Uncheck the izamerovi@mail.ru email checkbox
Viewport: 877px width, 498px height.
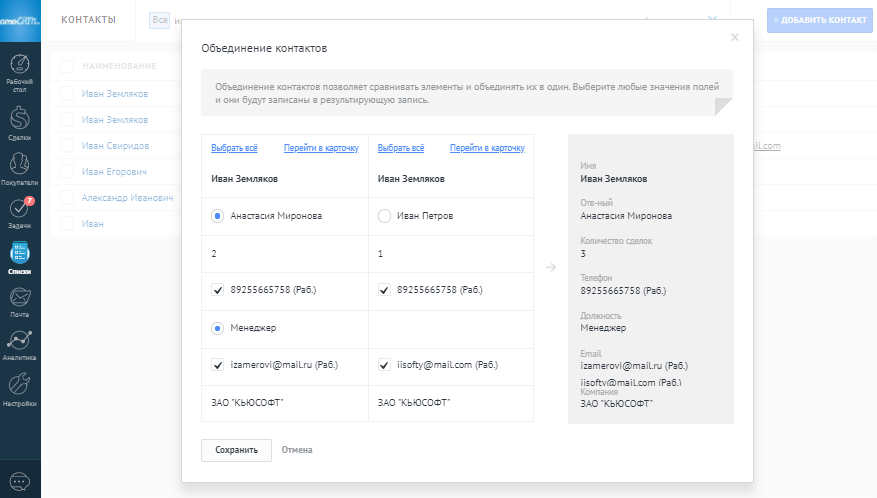[x=217, y=366]
